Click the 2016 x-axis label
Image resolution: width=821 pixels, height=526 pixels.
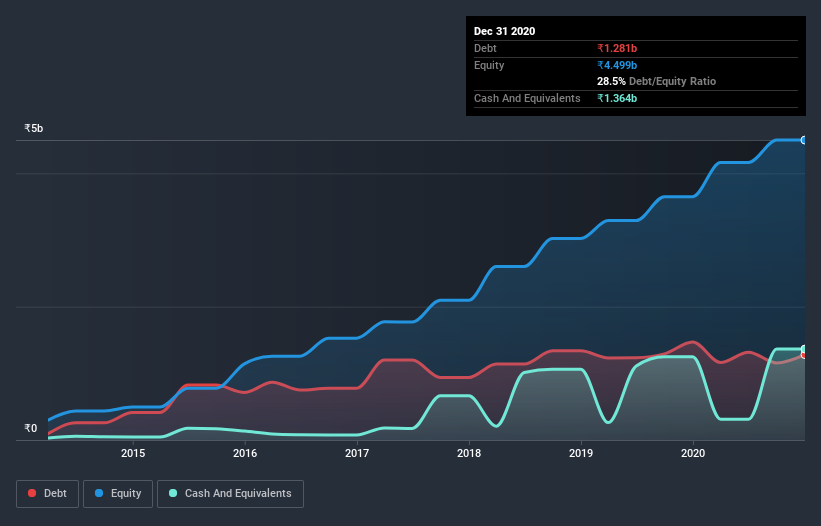point(245,453)
